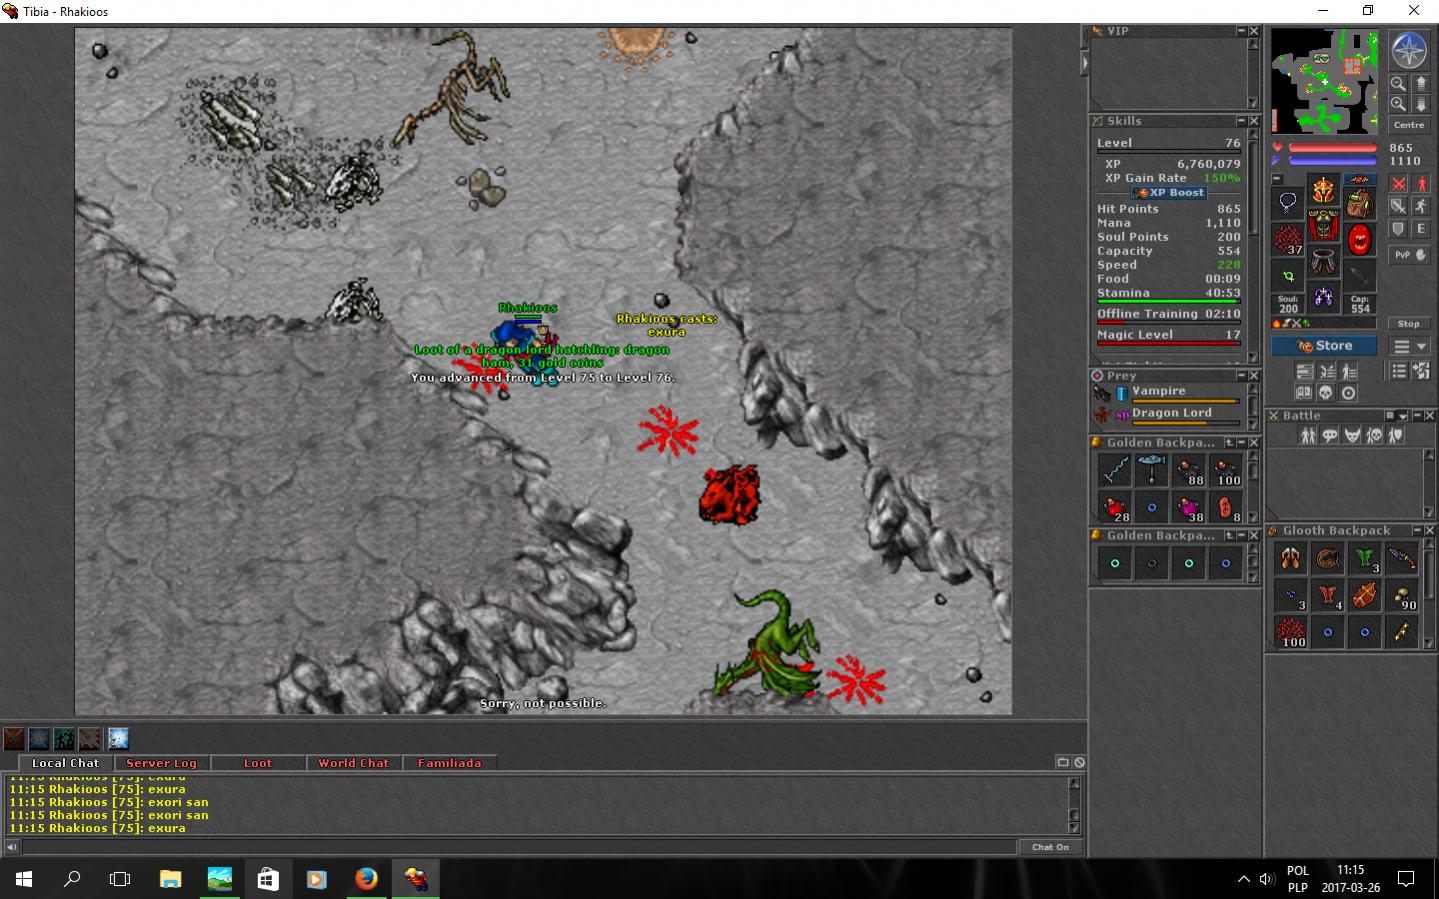Toggle defensive fight mode
1439x899 pixels.
tap(1399, 229)
